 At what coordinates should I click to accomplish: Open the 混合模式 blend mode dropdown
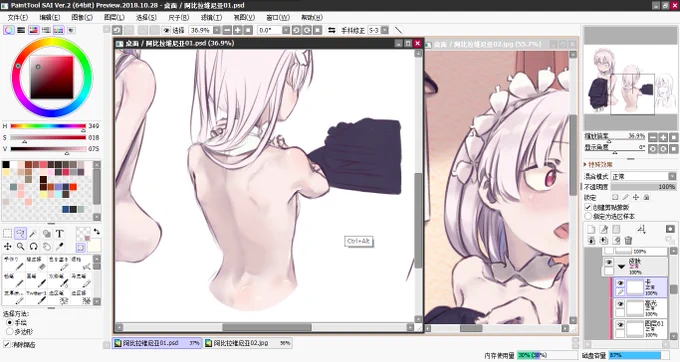[644, 176]
